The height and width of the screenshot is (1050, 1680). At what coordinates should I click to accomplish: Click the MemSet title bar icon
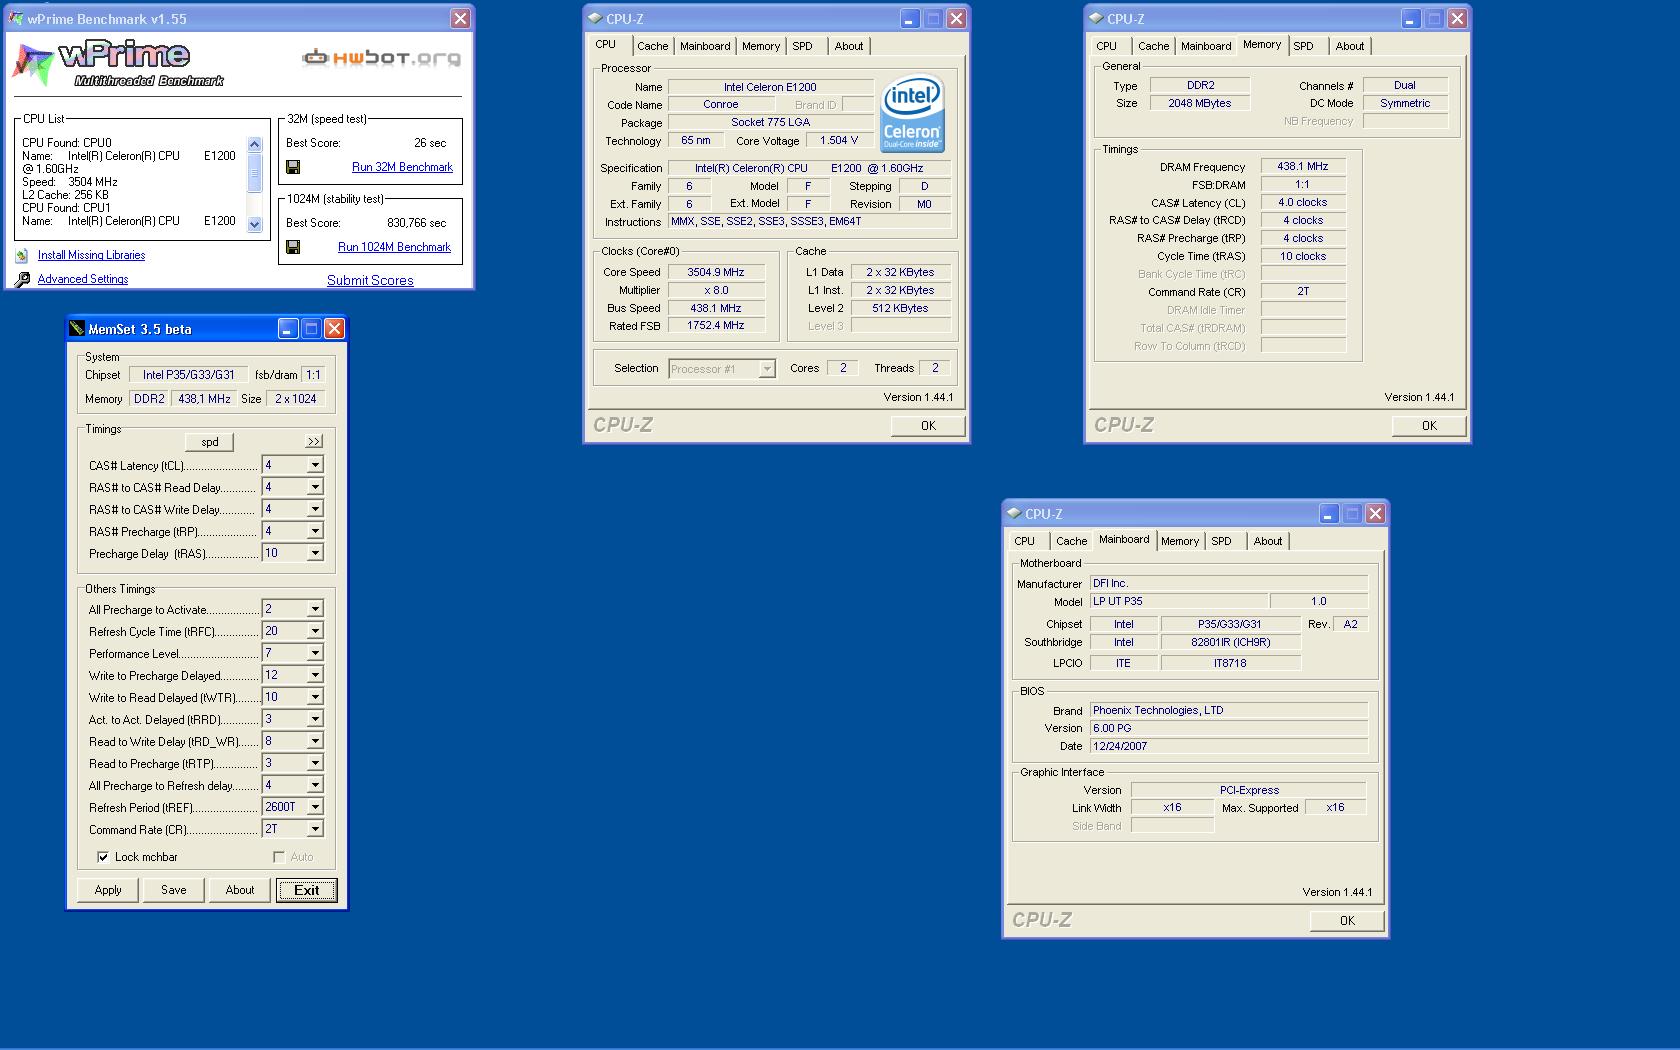pyautogui.click(x=78, y=329)
